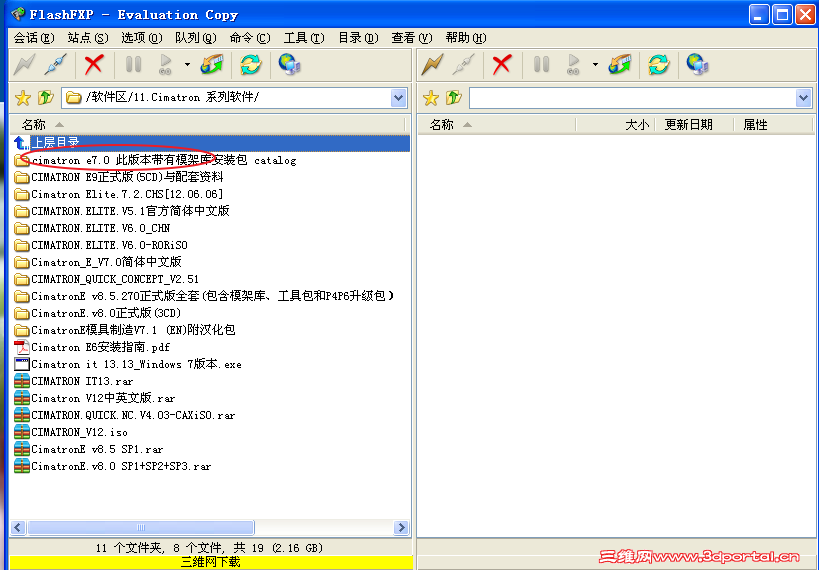Click the right pane Connect lightning icon
The image size is (819, 570).
point(432,65)
